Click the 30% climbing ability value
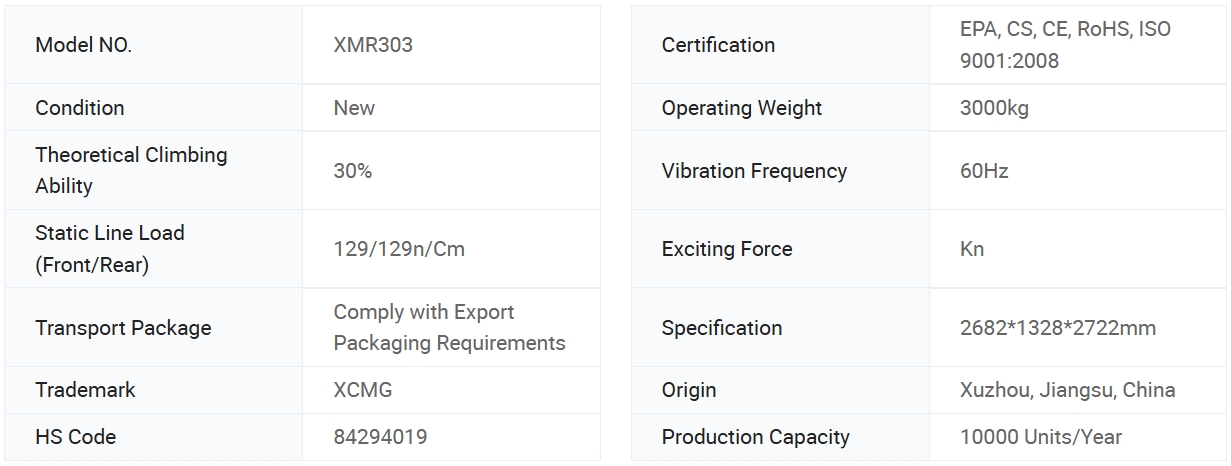 [353, 171]
